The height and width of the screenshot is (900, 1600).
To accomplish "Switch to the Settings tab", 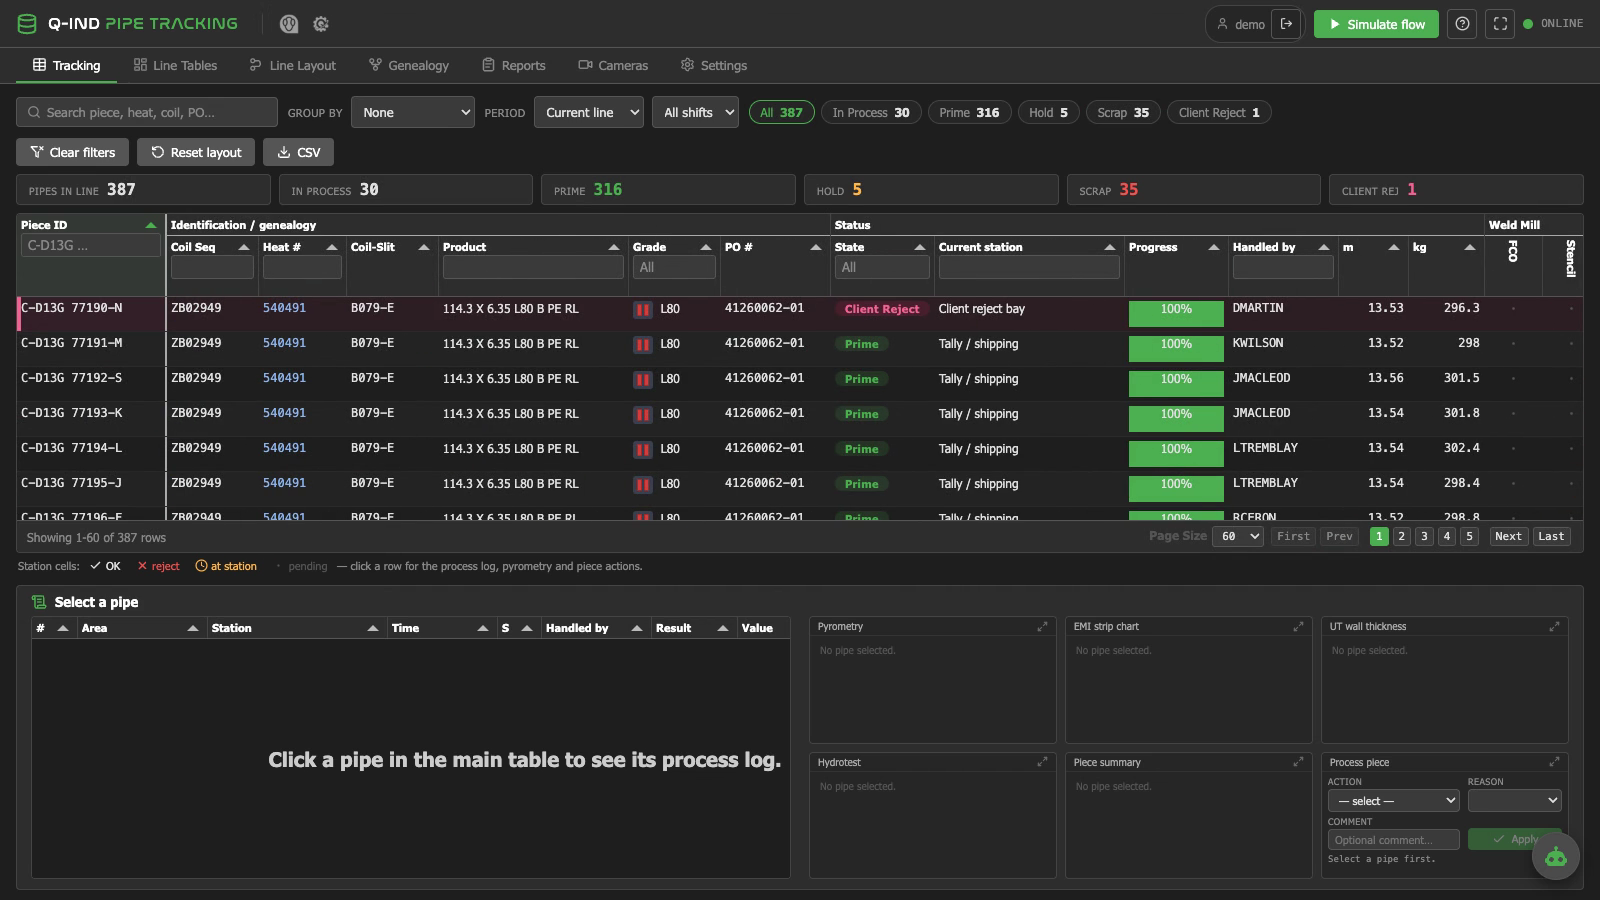I will (714, 66).
